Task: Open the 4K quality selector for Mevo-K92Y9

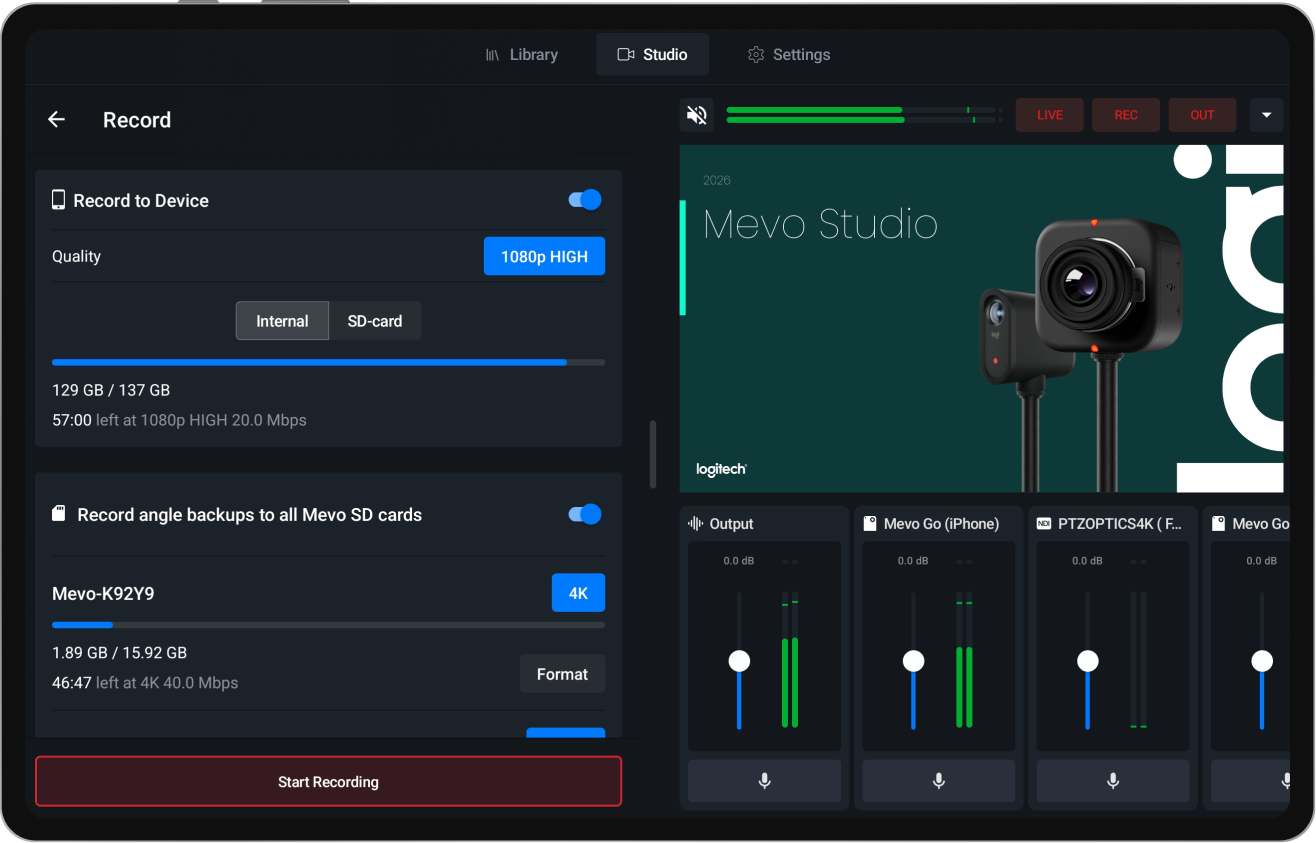Action: click(x=578, y=592)
